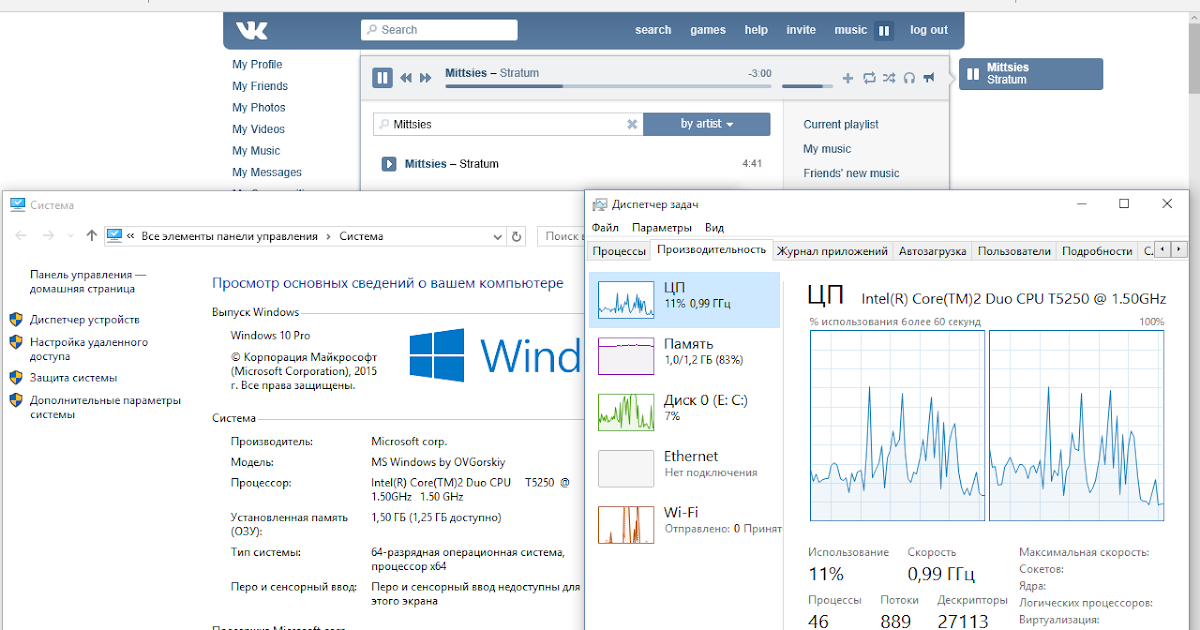Select the ЦП performance thumbnail
Screen dimensions: 1200x630
(625, 299)
